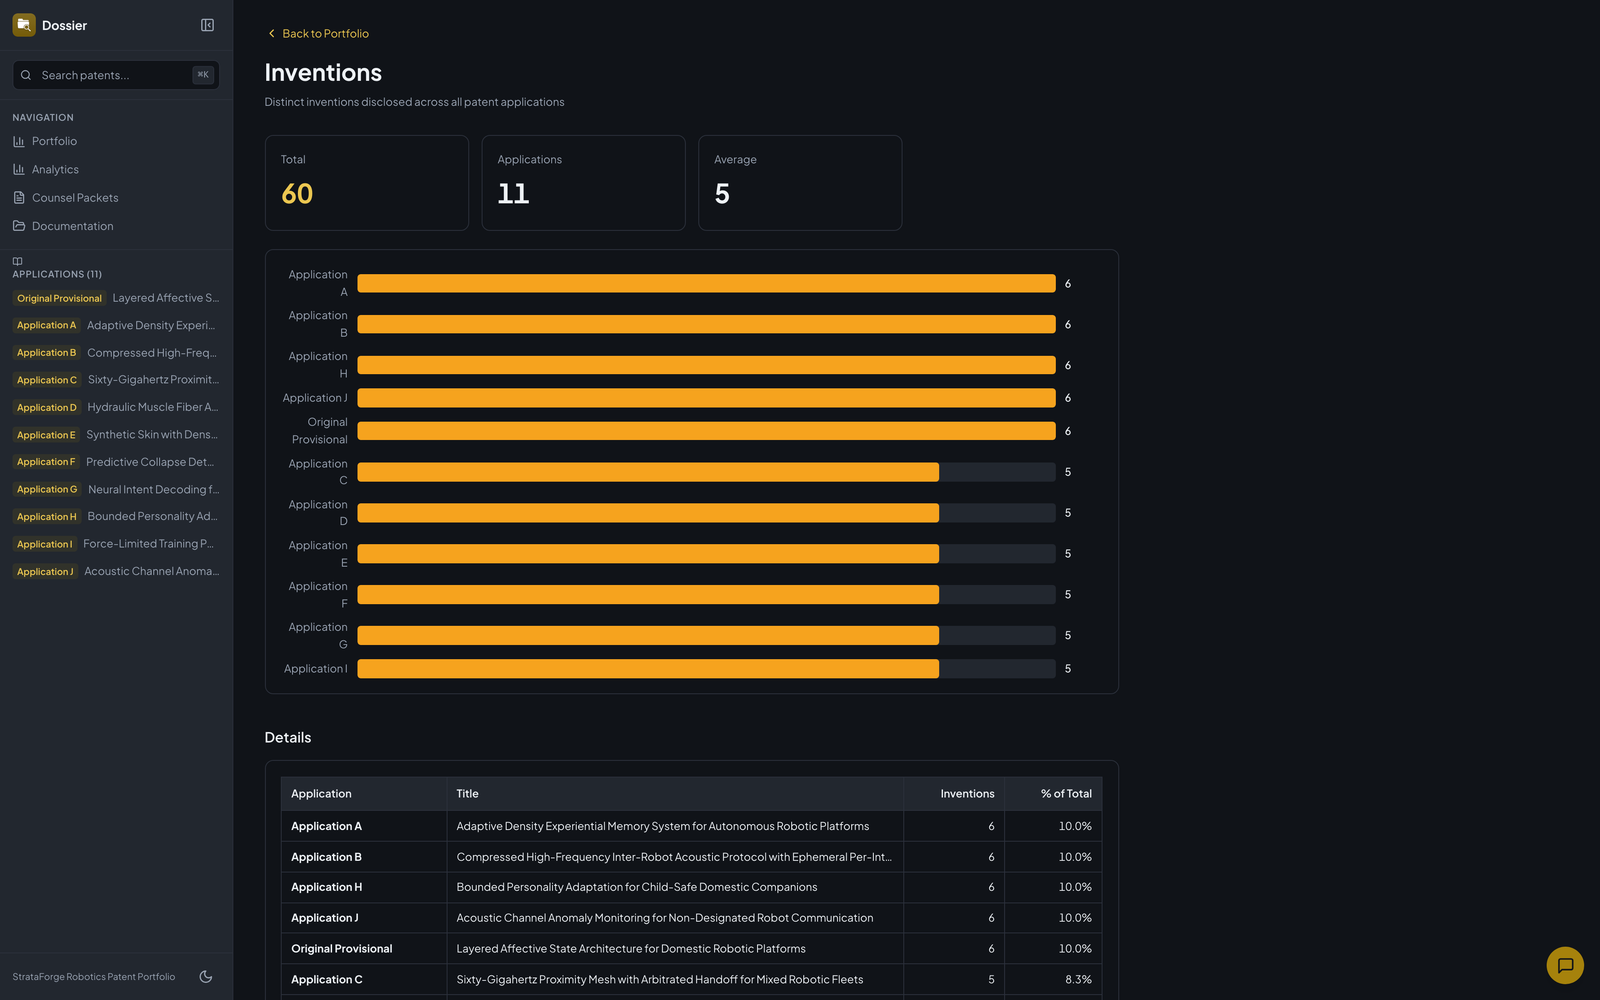Collapse the sidebar panel
Image resolution: width=1600 pixels, height=1000 pixels.
pyautogui.click(x=207, y=25)
